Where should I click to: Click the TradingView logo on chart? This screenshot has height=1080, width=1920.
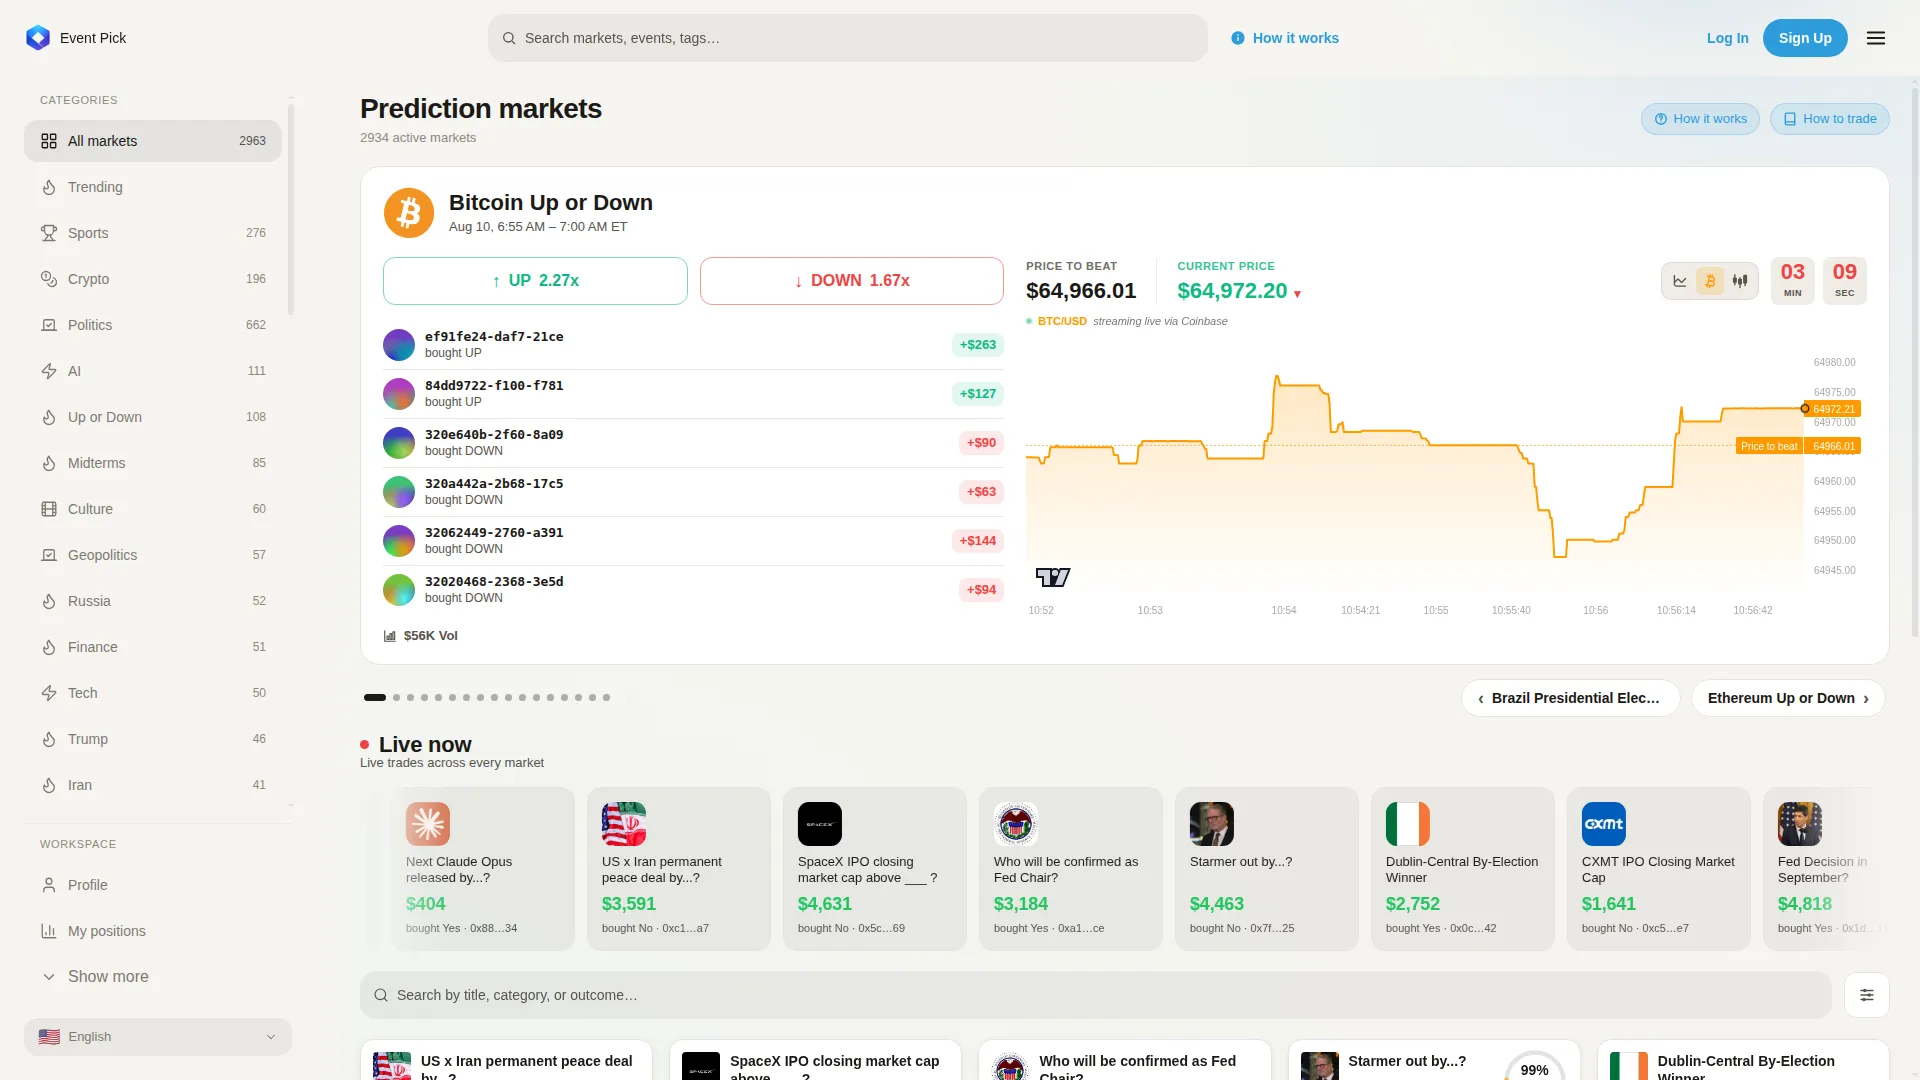(1053, 577)
